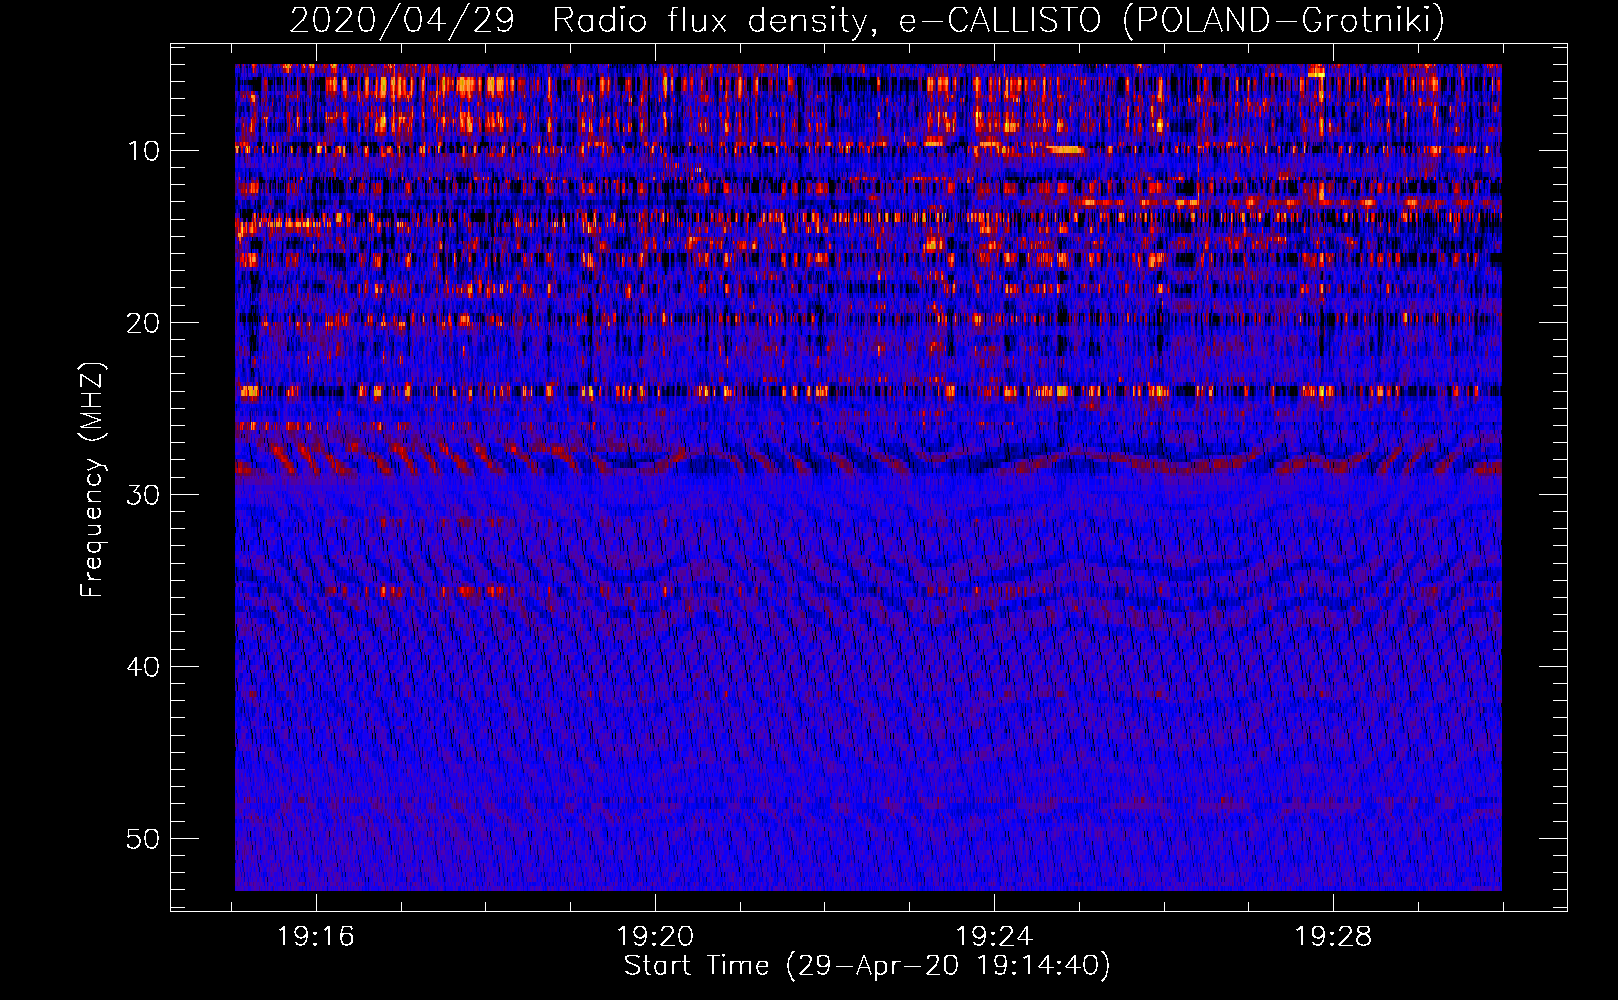Click the plot title '2020/04/29 Radio flux density'
Image resolution: width=1618 pixels, height=1000 pixels.
[867, 20]
